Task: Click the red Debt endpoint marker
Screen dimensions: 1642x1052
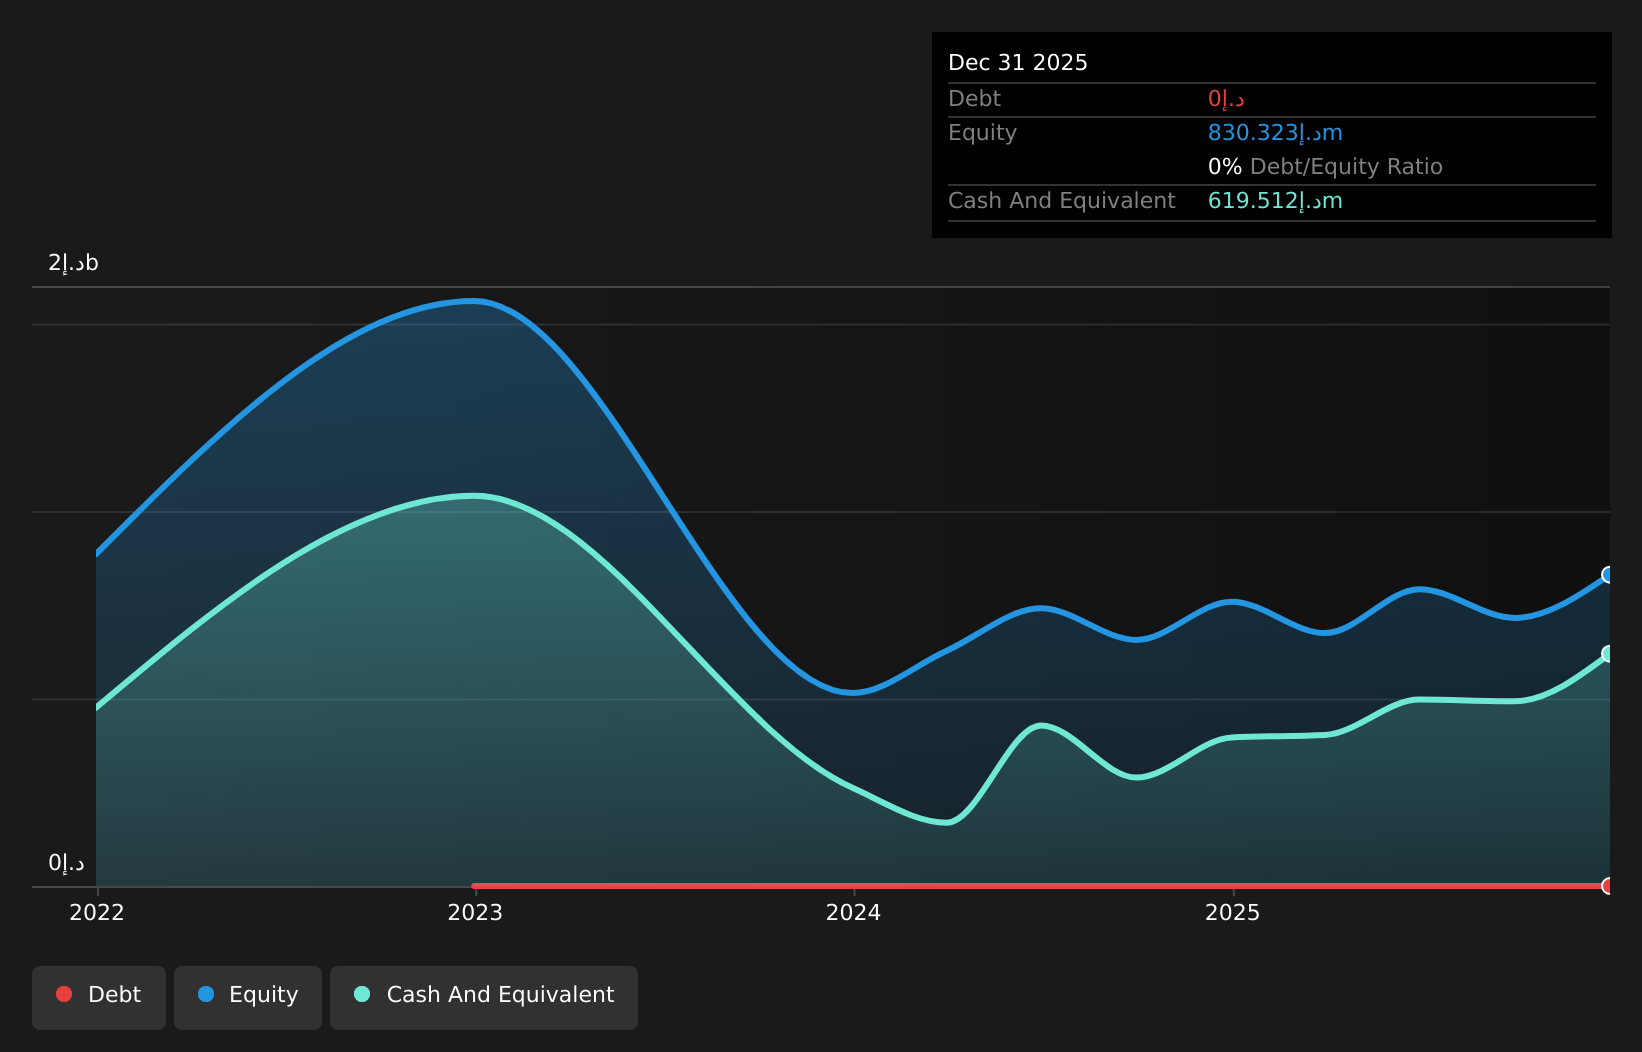Action: click(1608, 886)
